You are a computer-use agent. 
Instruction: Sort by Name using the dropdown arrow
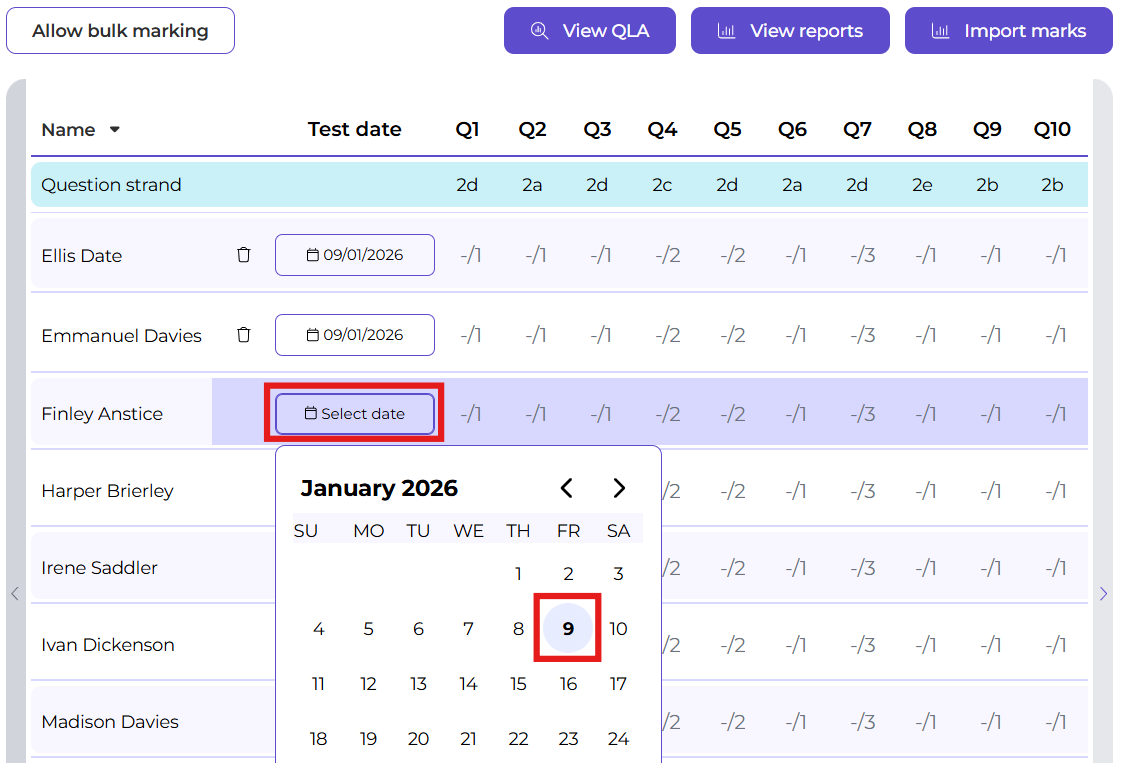click(115, 130)
